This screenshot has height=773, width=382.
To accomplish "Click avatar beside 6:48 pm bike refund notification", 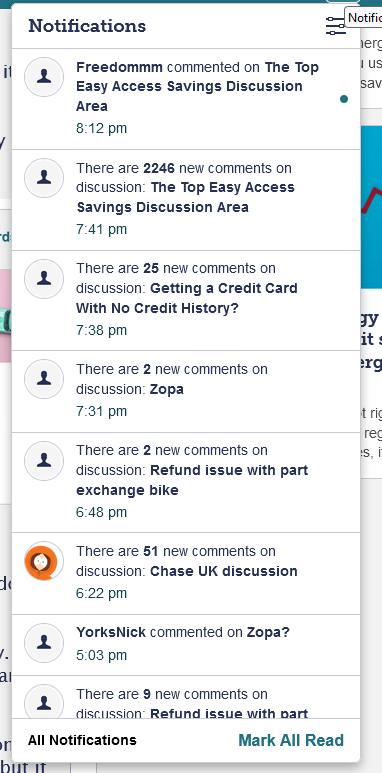I will [44, 460].
